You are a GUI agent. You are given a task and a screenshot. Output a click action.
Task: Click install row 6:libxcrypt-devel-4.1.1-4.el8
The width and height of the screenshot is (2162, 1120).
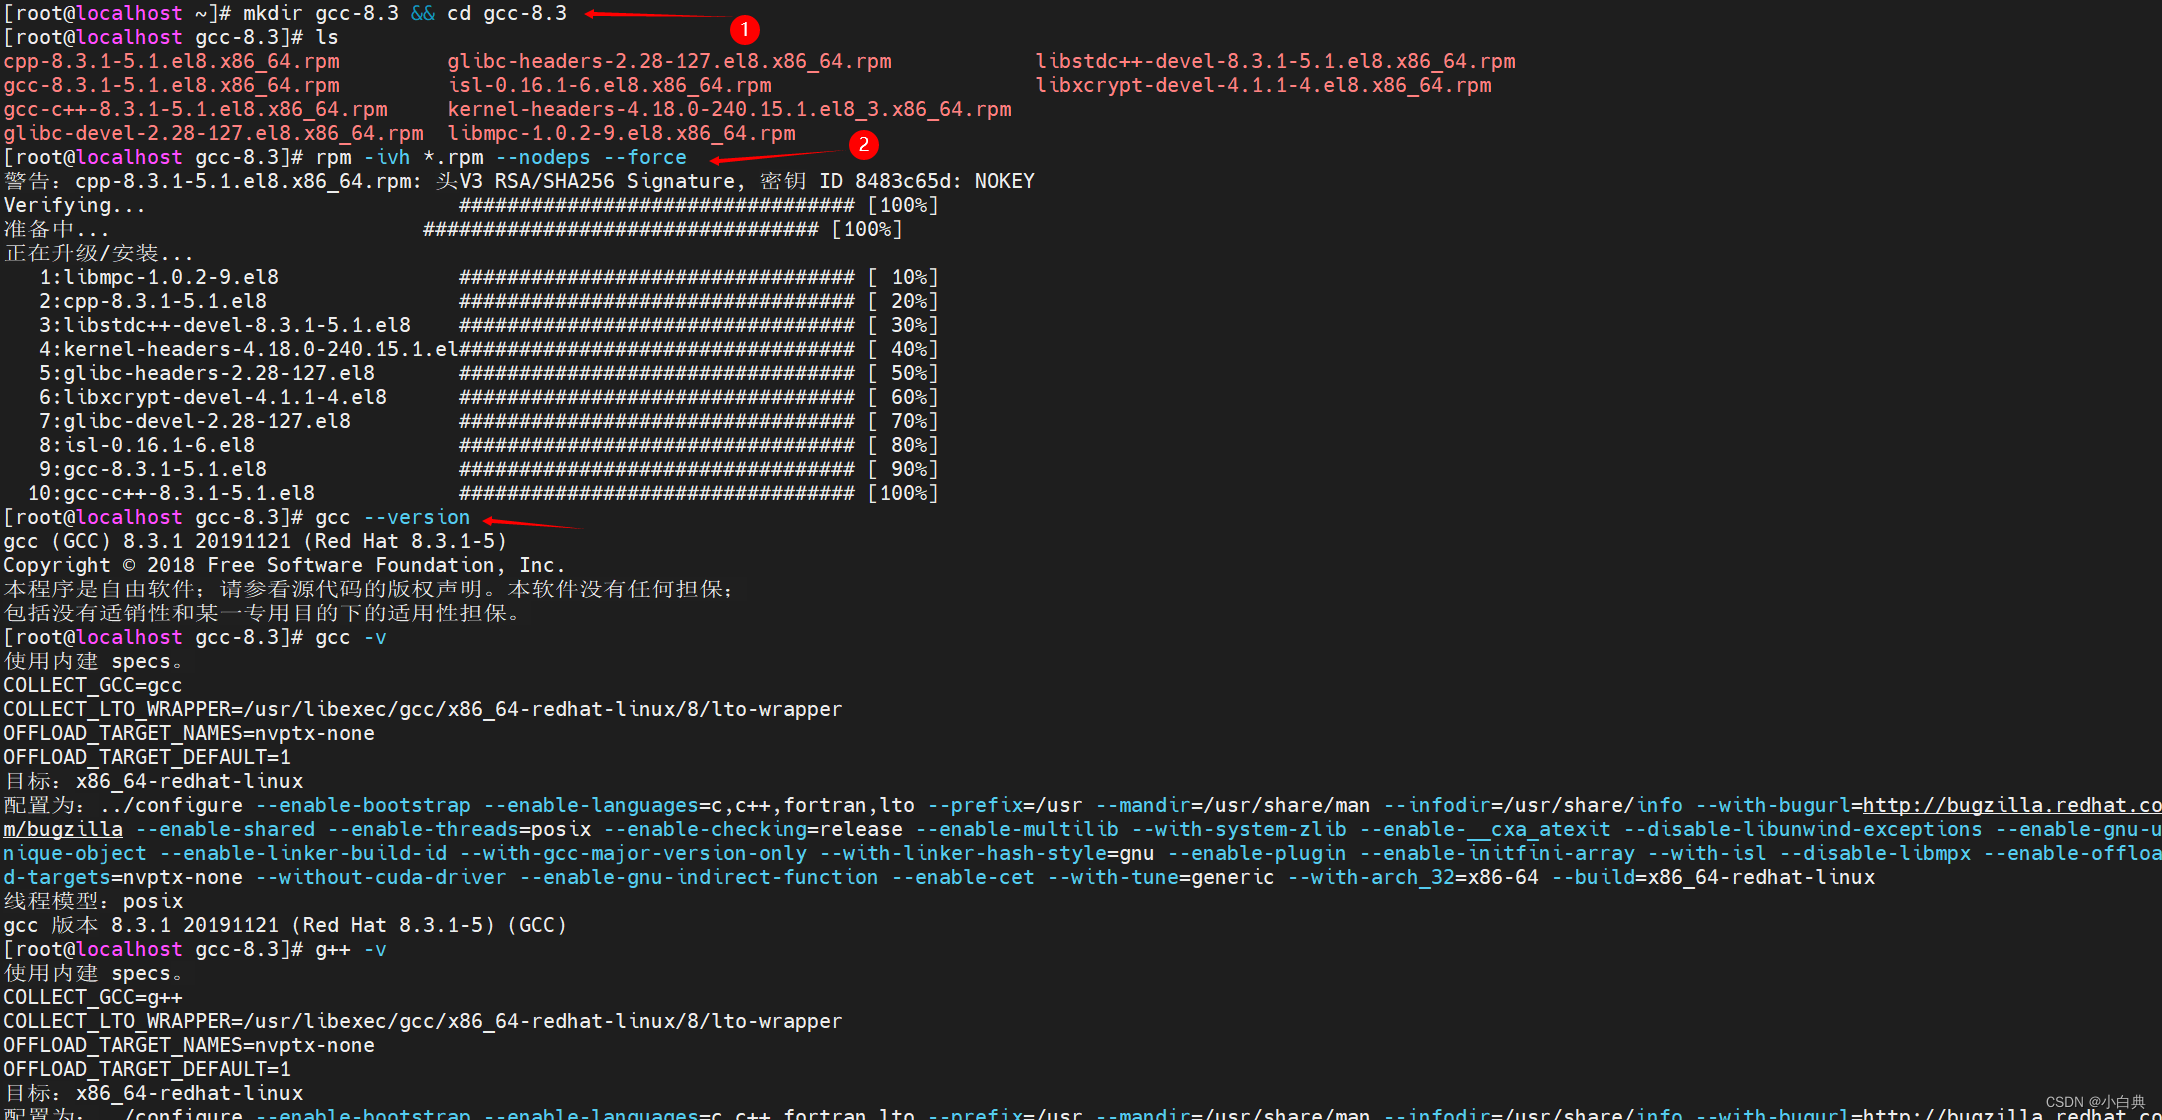click(489, 397)
